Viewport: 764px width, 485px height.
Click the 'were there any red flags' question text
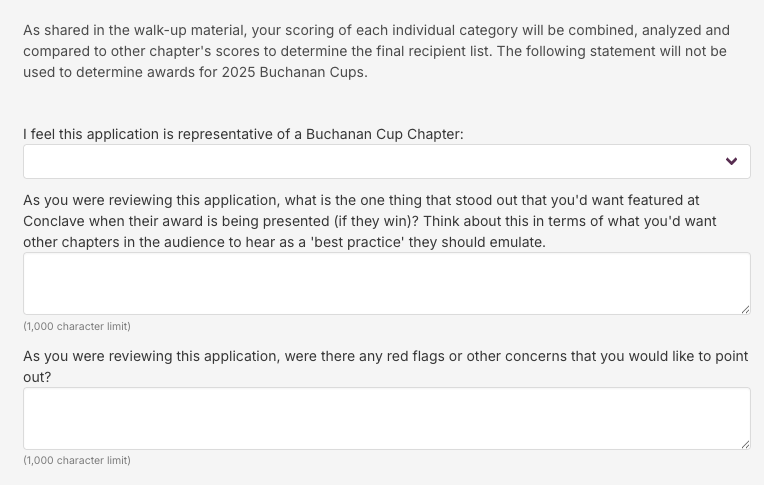tap(385, 356)
